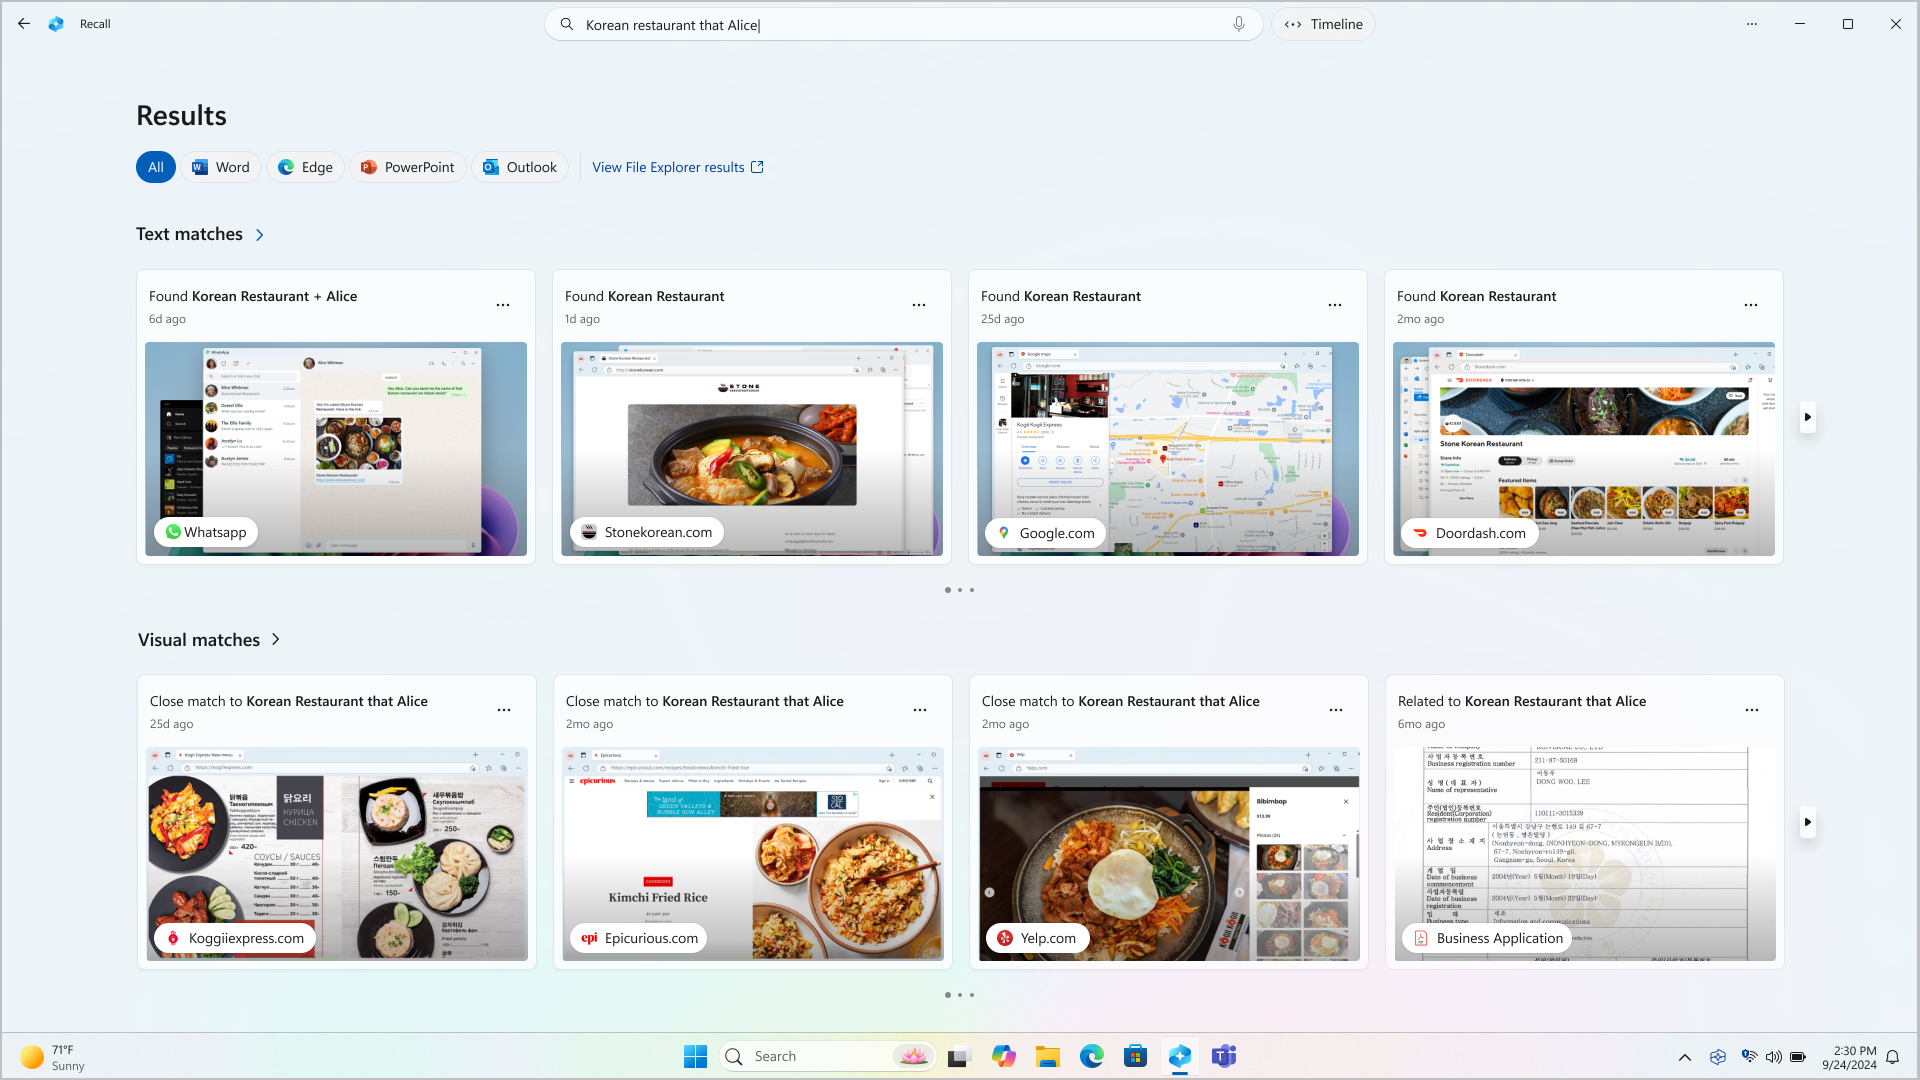Expand Visual matches section
The image size is (1920, 1080).
click(x=276, y=640)
